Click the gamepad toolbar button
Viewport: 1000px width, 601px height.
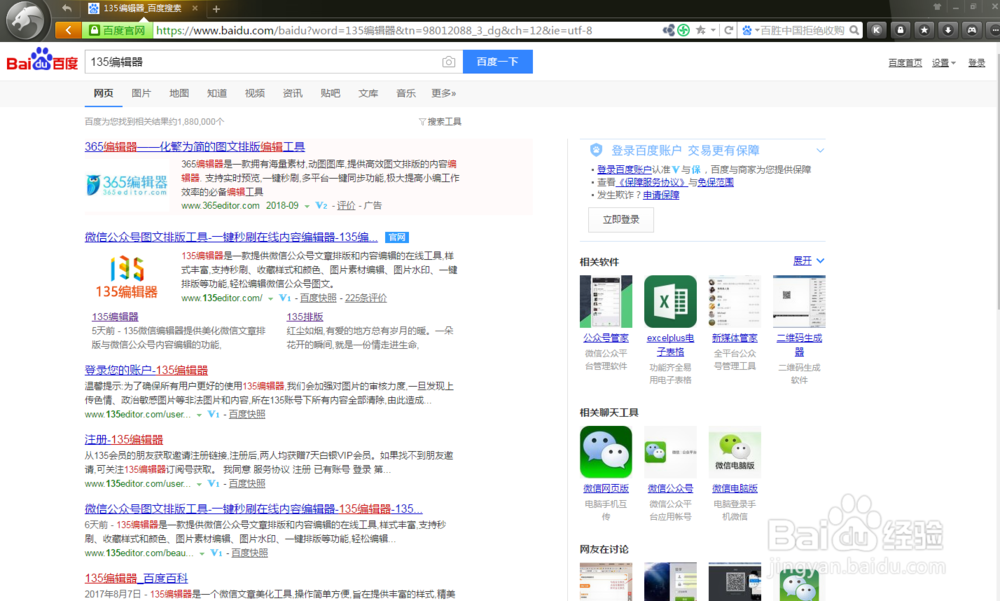pyautogui.click(x=971, y=30)
